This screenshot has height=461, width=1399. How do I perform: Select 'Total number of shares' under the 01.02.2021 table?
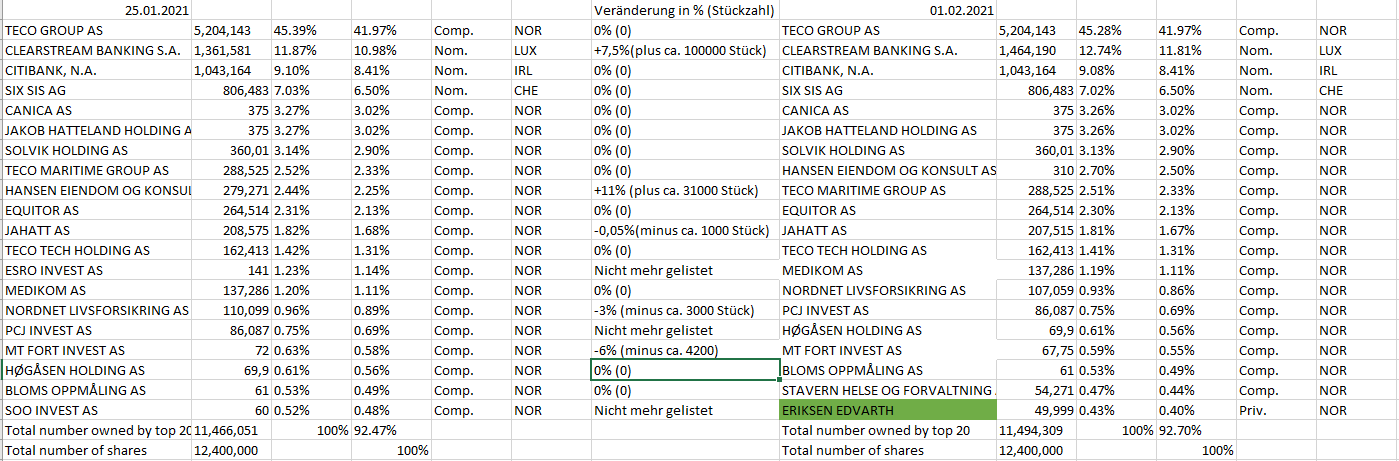[x=888, y=451]
